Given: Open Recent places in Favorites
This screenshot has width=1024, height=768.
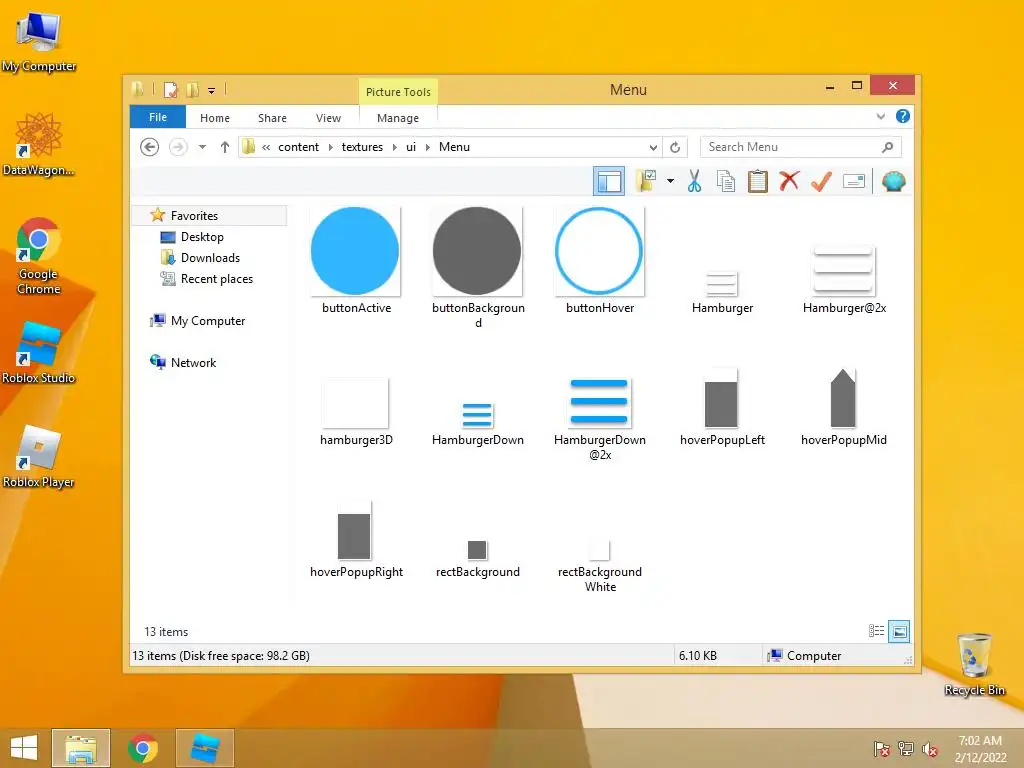Looking at the screenshot, I should coord(217,279).
